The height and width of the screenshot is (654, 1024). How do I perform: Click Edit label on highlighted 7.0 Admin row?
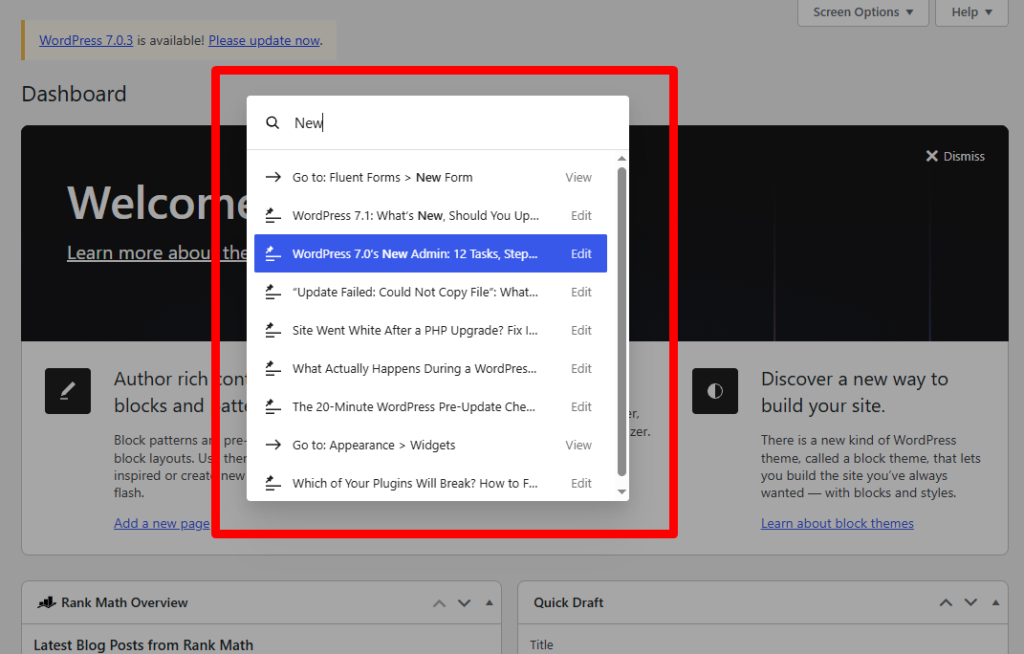(x=581, y=253)
